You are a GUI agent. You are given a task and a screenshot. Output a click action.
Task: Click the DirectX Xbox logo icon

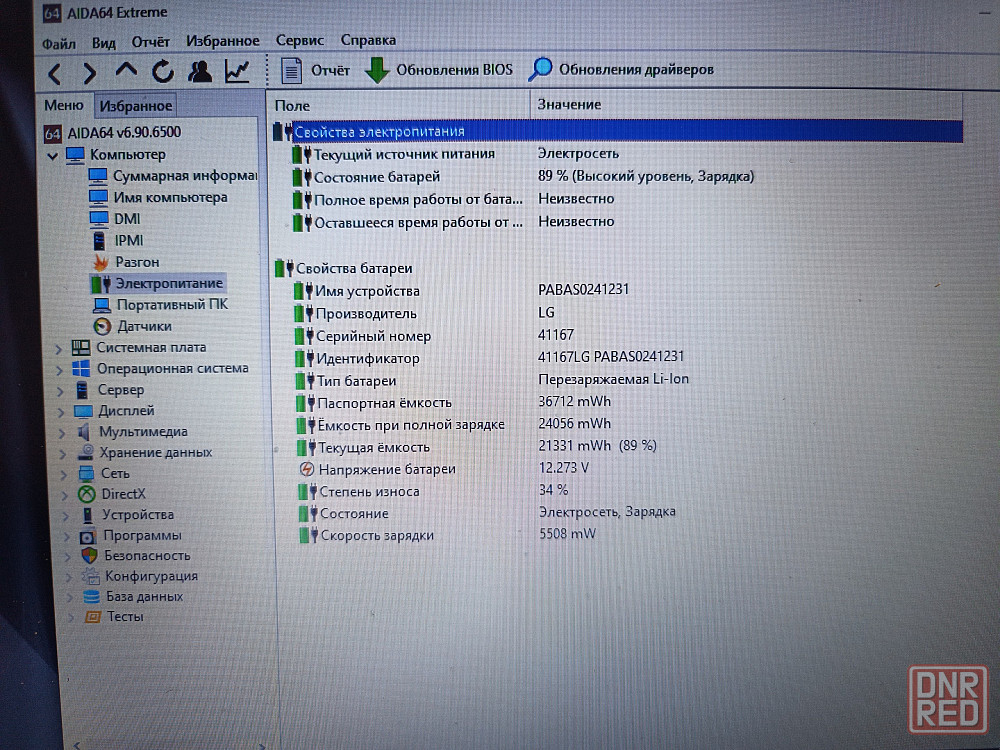[x=87, y=494]
